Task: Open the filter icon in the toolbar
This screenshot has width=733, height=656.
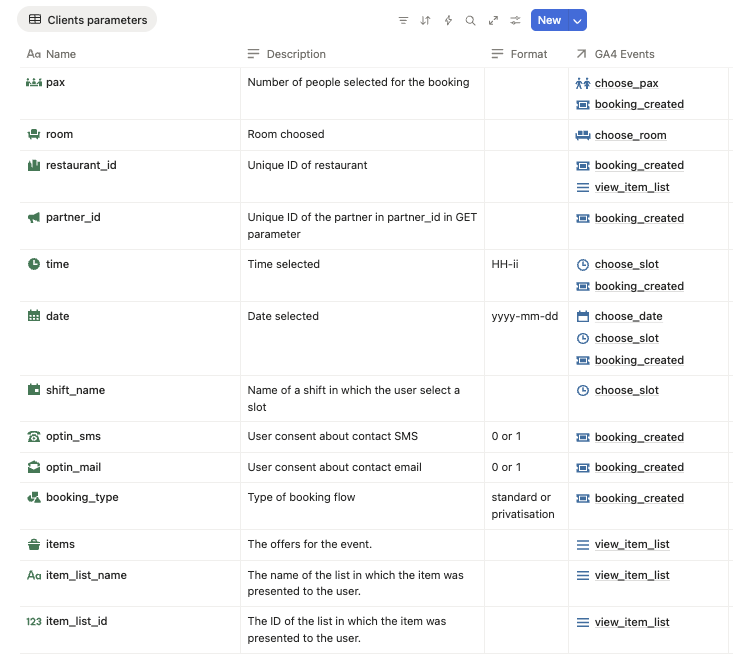Action: 403,20
